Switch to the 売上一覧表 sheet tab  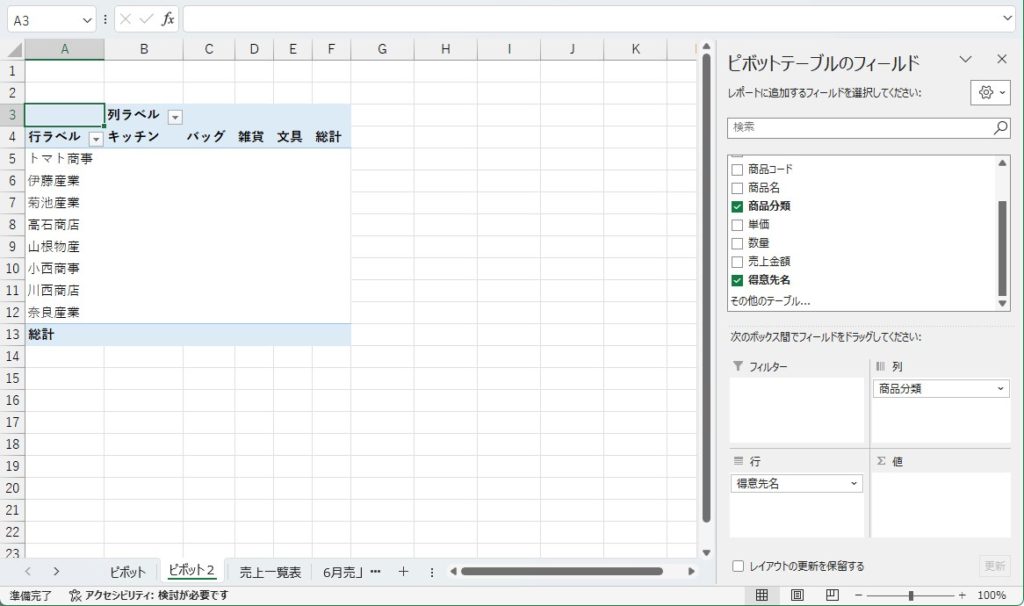(270, 572)
